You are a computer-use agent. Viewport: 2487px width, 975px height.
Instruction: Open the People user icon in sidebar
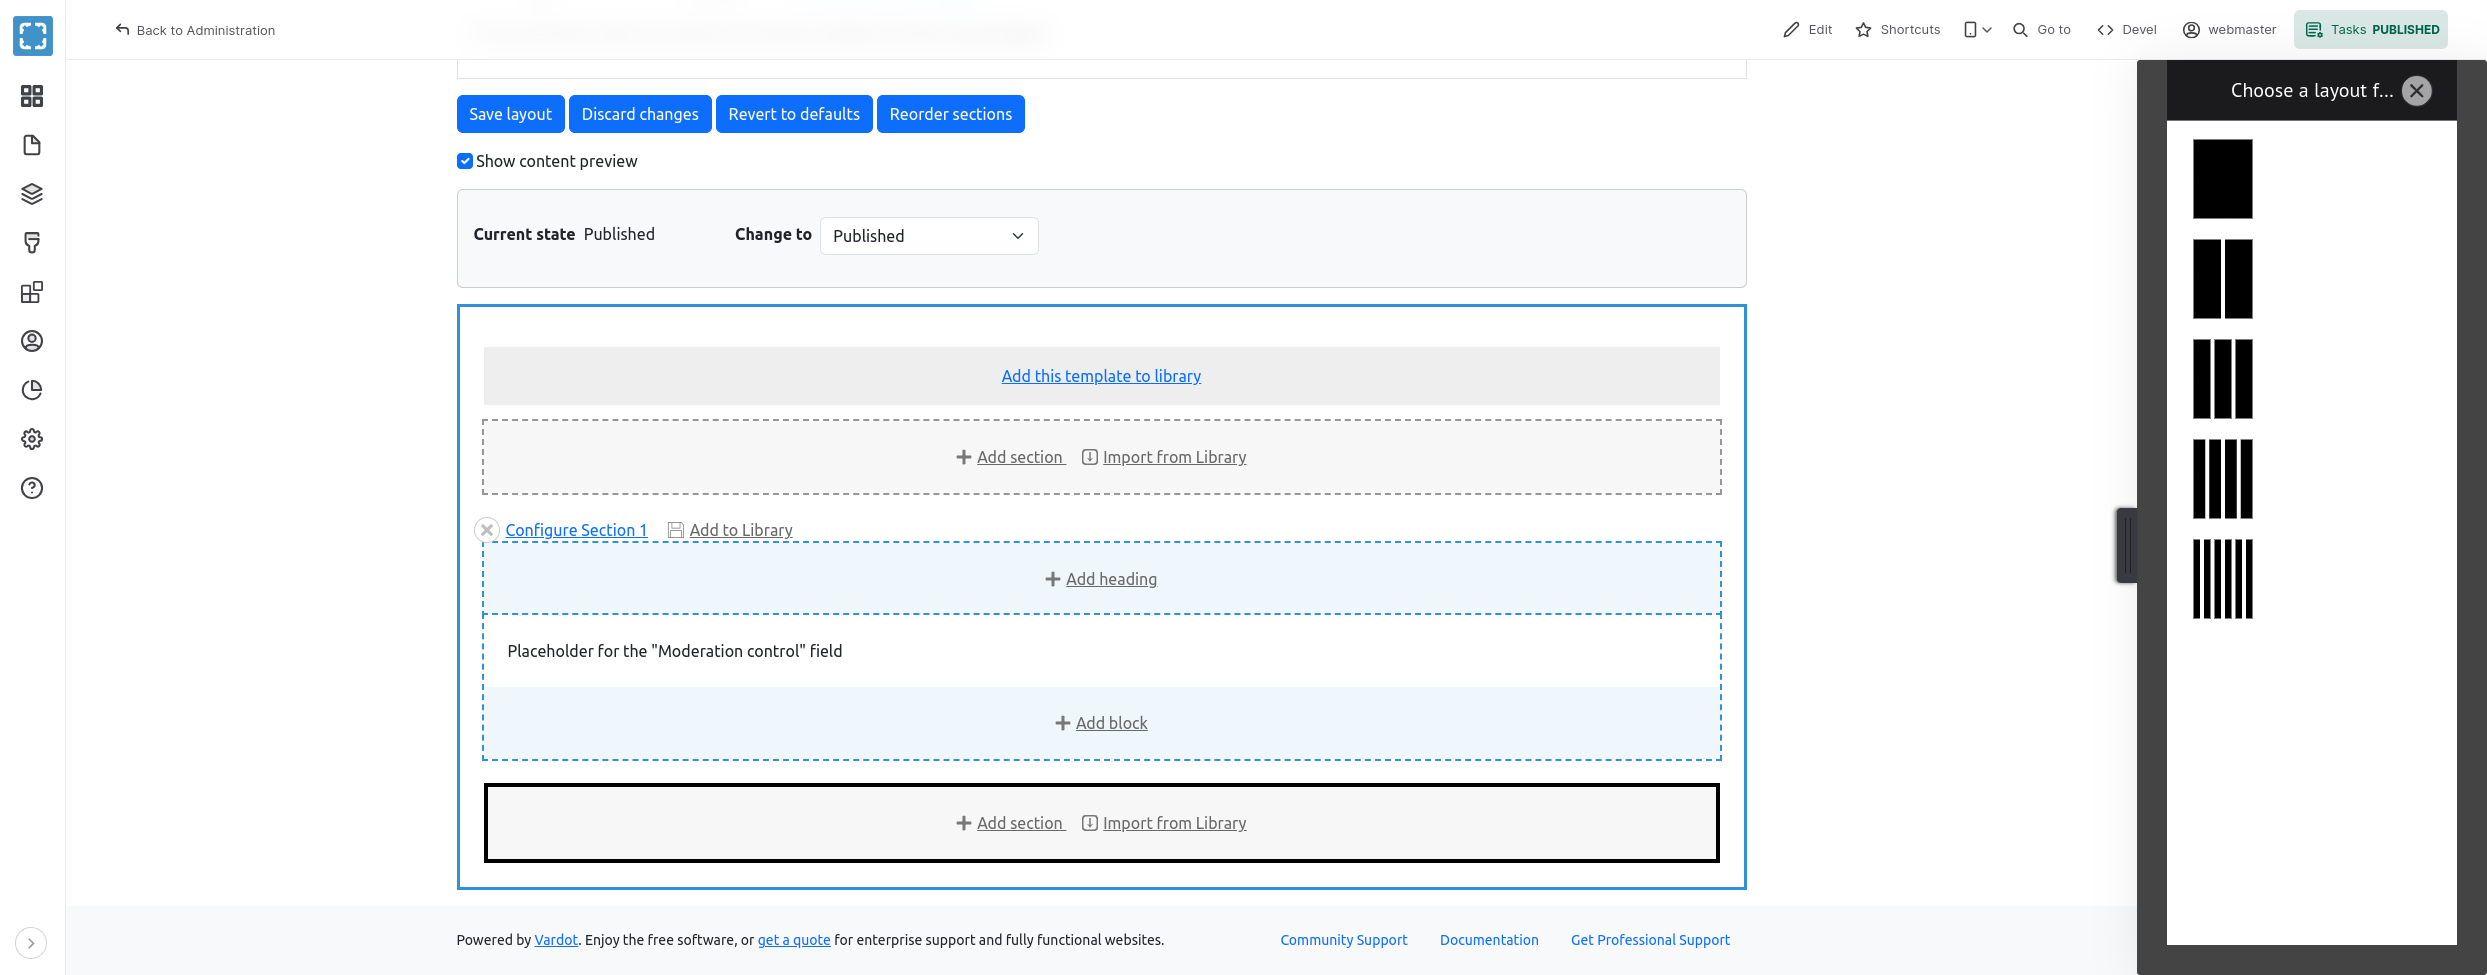point(32,341)
